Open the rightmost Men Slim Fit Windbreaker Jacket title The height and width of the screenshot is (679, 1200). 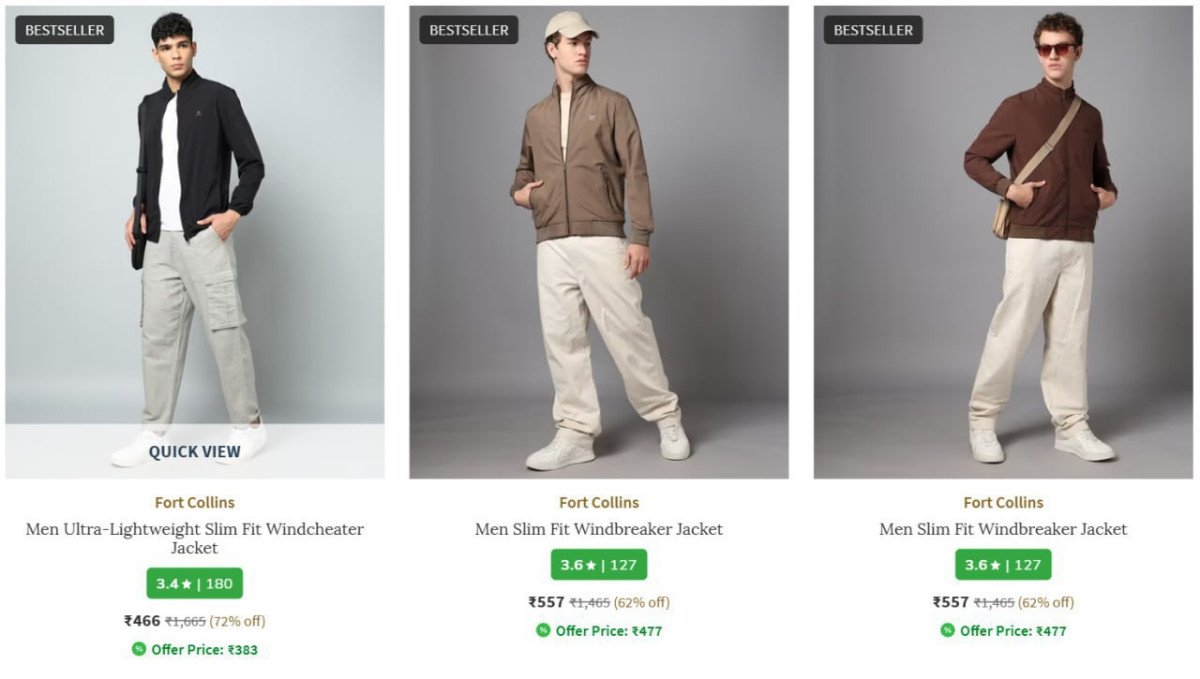click(1003, 529)
